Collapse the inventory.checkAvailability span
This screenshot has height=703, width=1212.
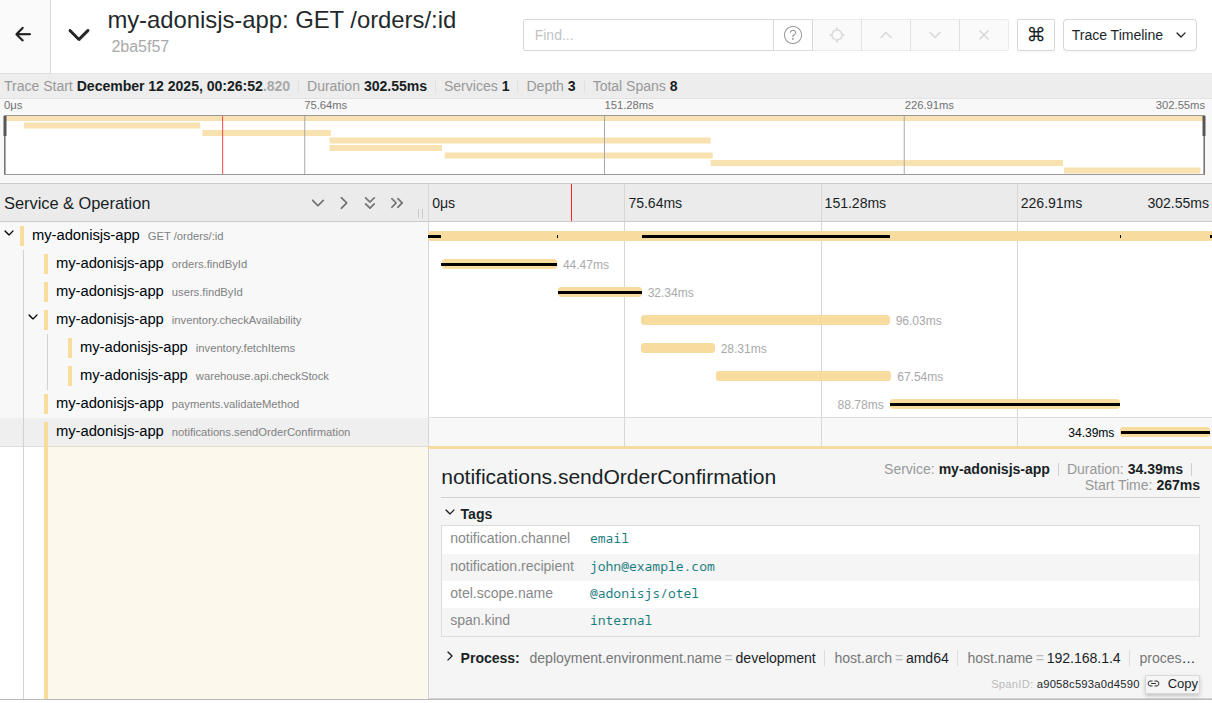click(33, 319)
